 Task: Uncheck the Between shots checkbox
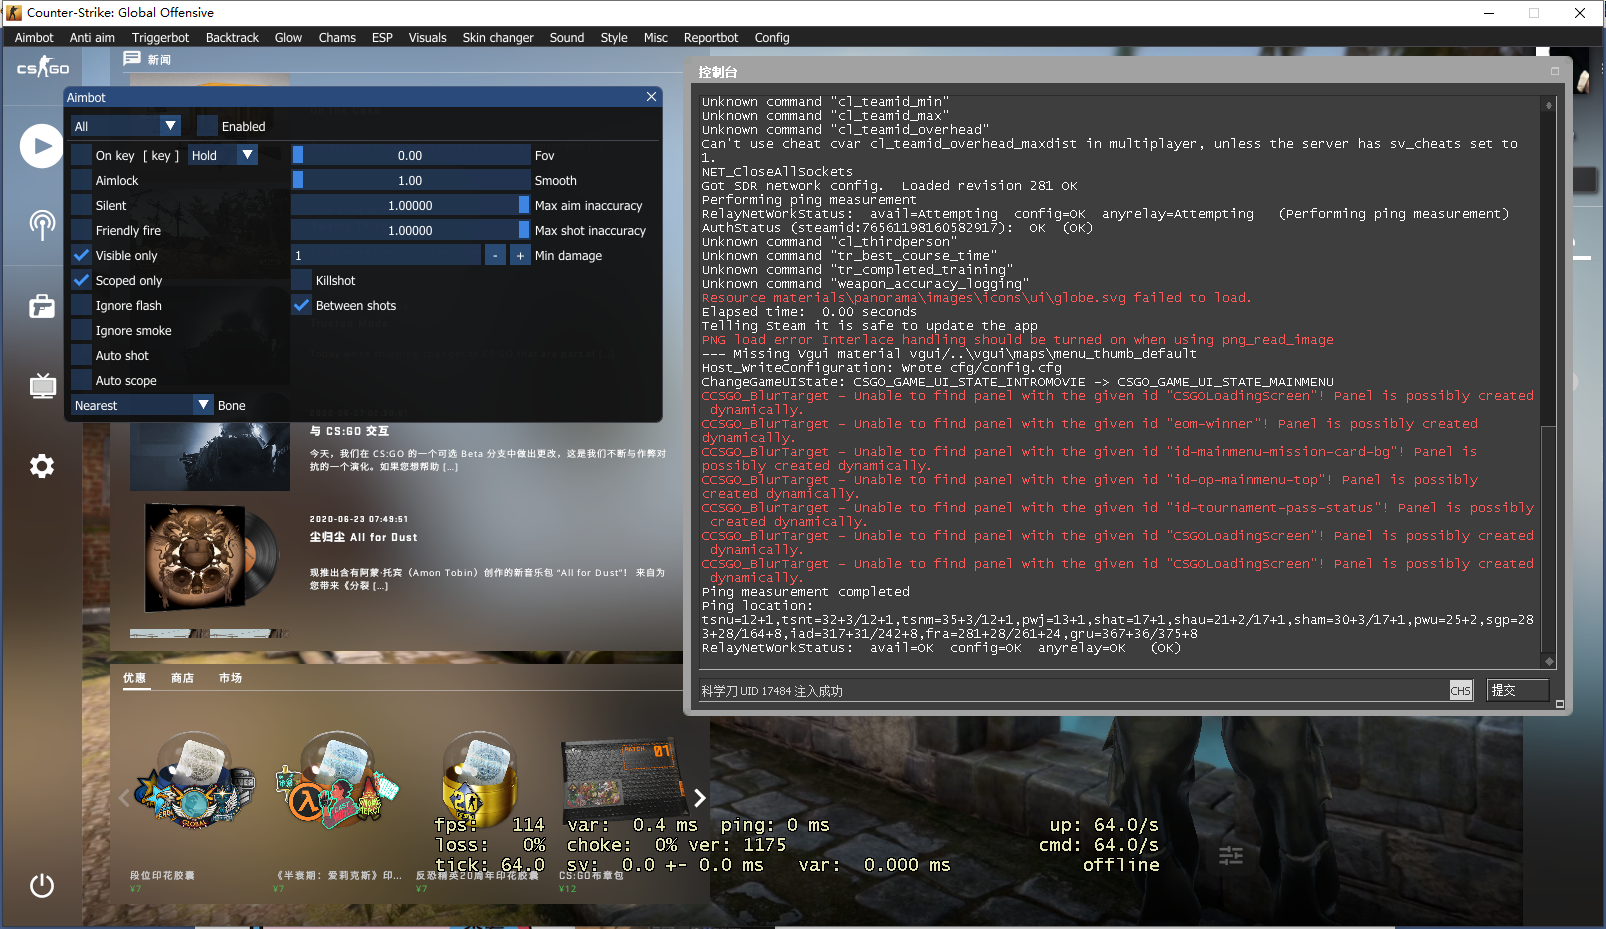click(x=301, y=305)
